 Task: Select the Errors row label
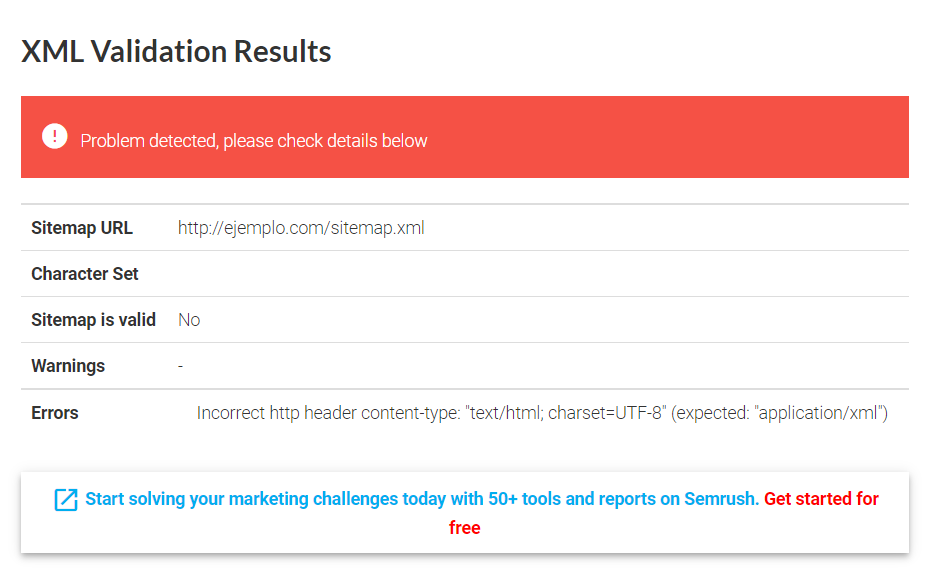pyautogui.click(x=53, y=412)
